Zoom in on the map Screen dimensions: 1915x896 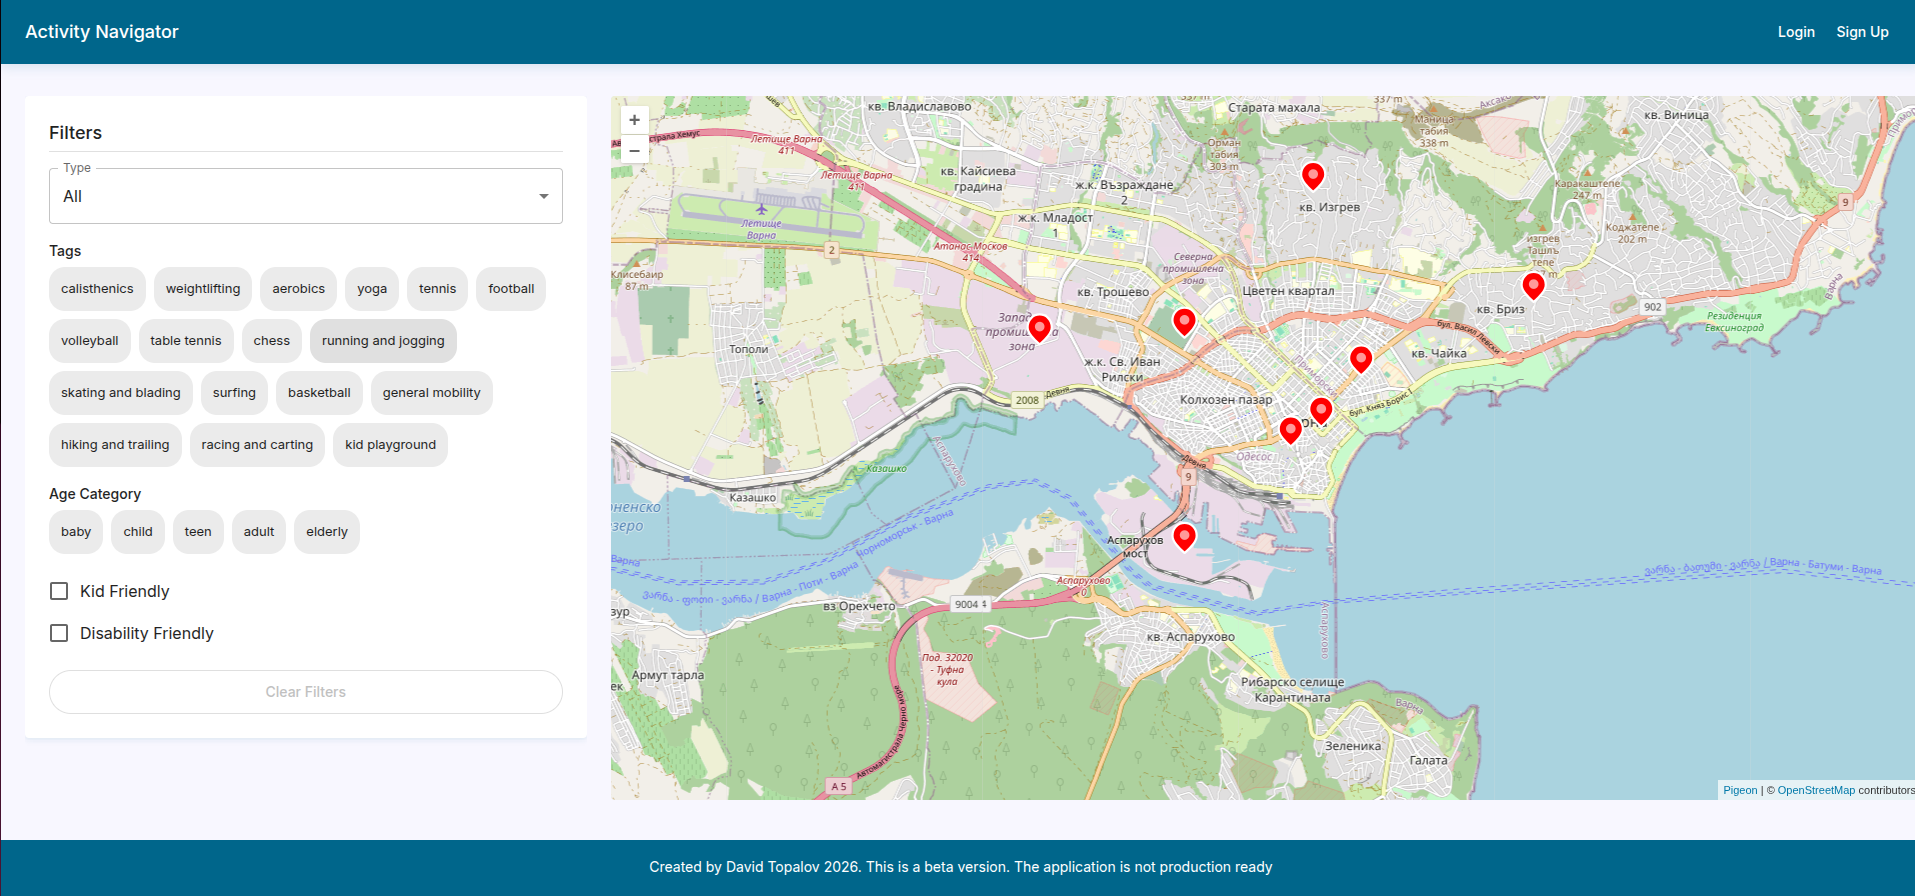tap(634, 120)
